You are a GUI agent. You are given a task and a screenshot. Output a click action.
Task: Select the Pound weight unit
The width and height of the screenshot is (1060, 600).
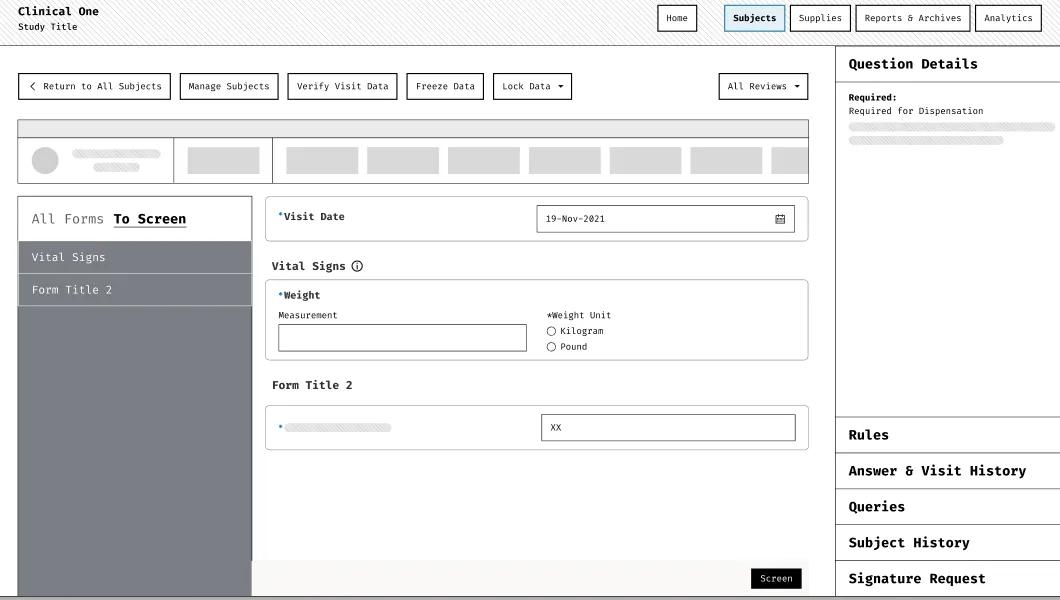coord(551,347)
